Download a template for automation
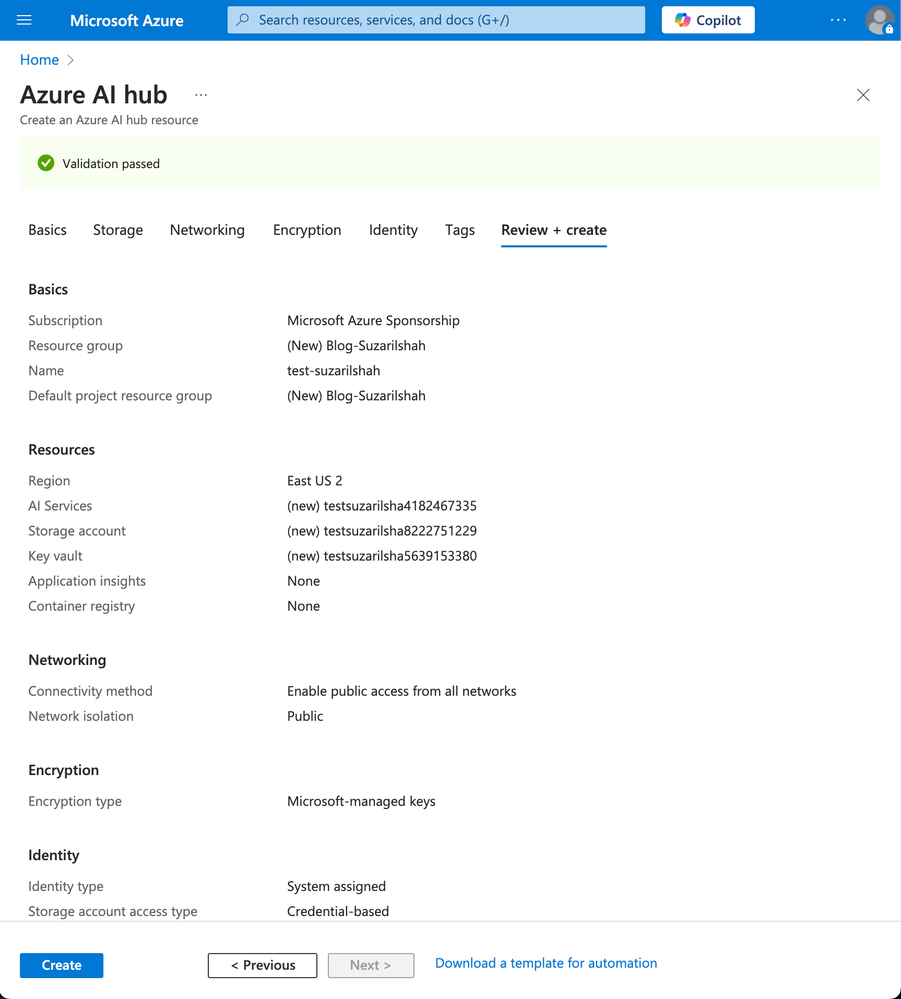 point(546,963)
